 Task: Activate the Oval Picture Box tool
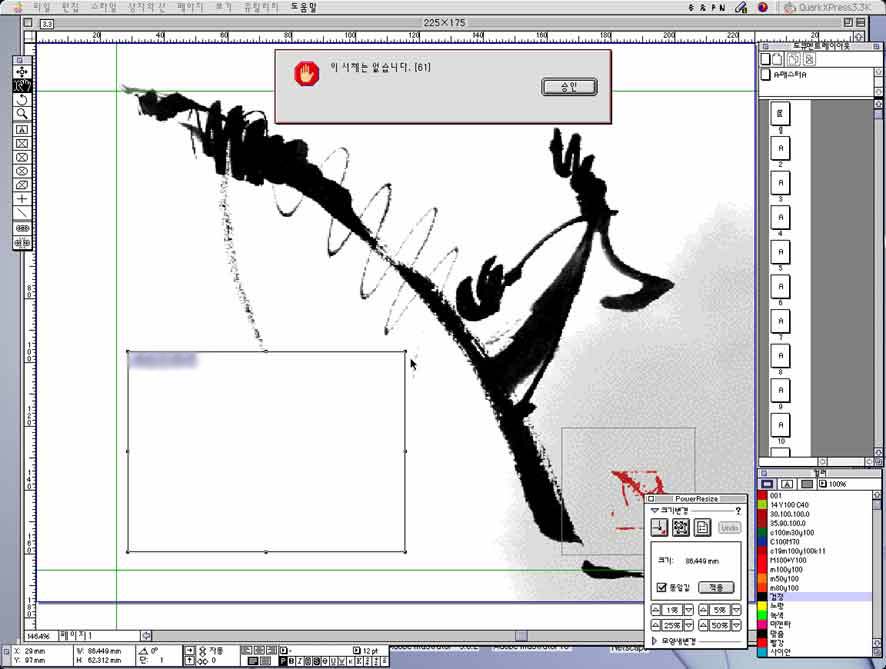(22, 171)
